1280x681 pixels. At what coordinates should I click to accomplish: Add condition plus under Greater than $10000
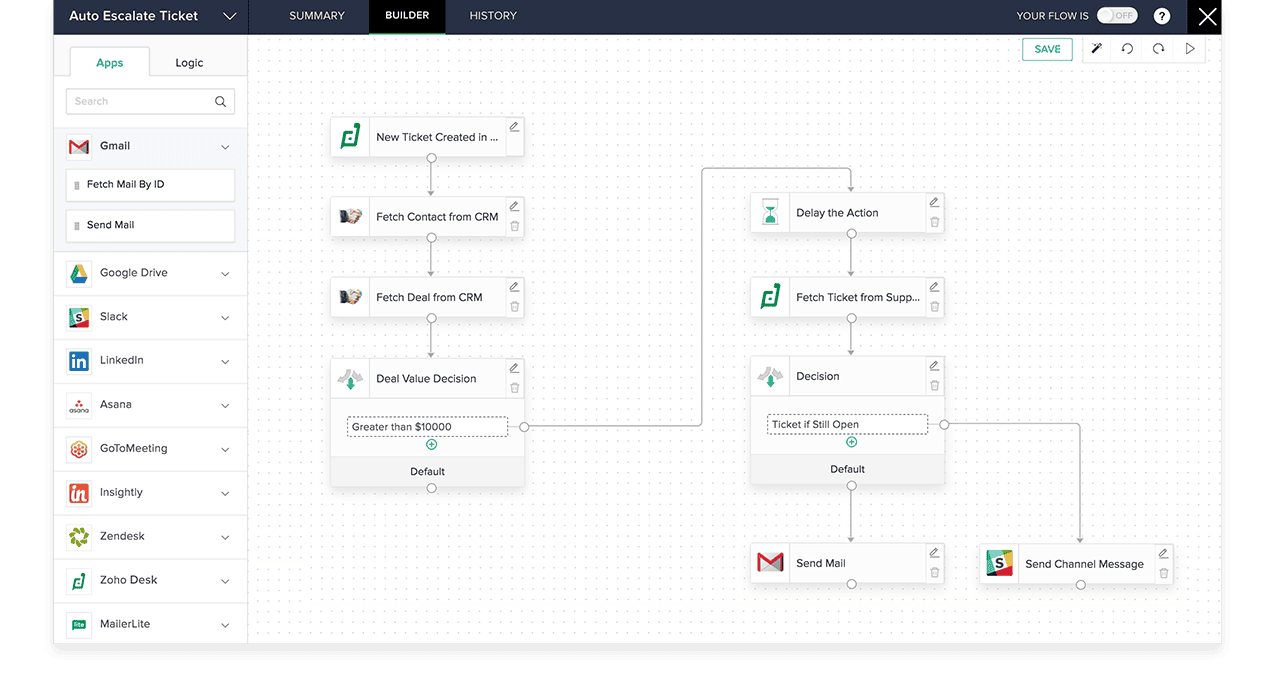point(432,444)
